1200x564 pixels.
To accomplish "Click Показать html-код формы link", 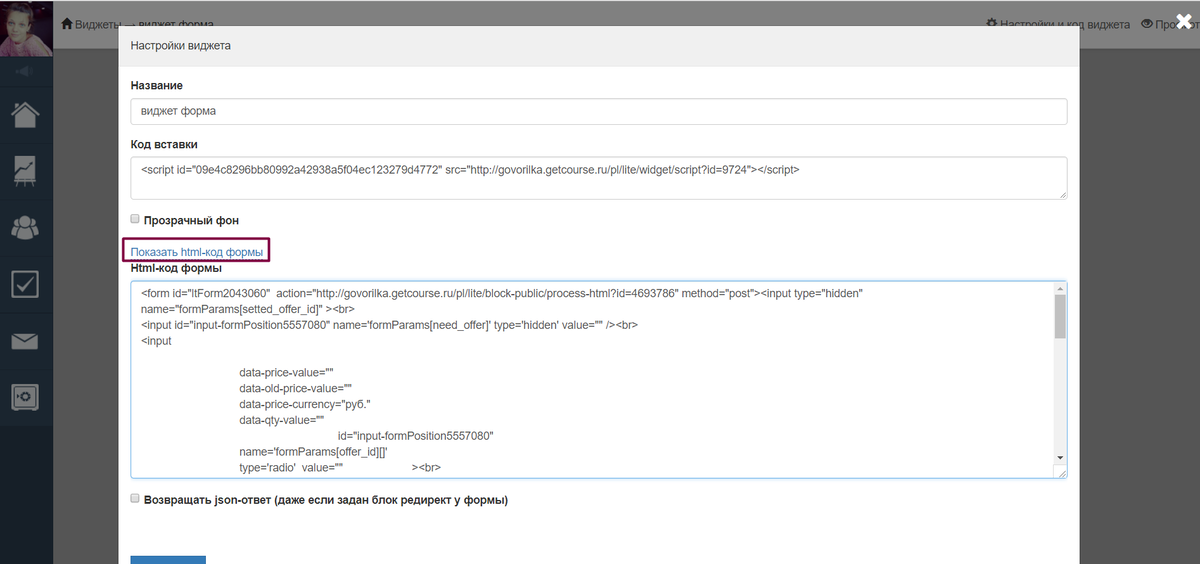I will [x=197, y=252].
